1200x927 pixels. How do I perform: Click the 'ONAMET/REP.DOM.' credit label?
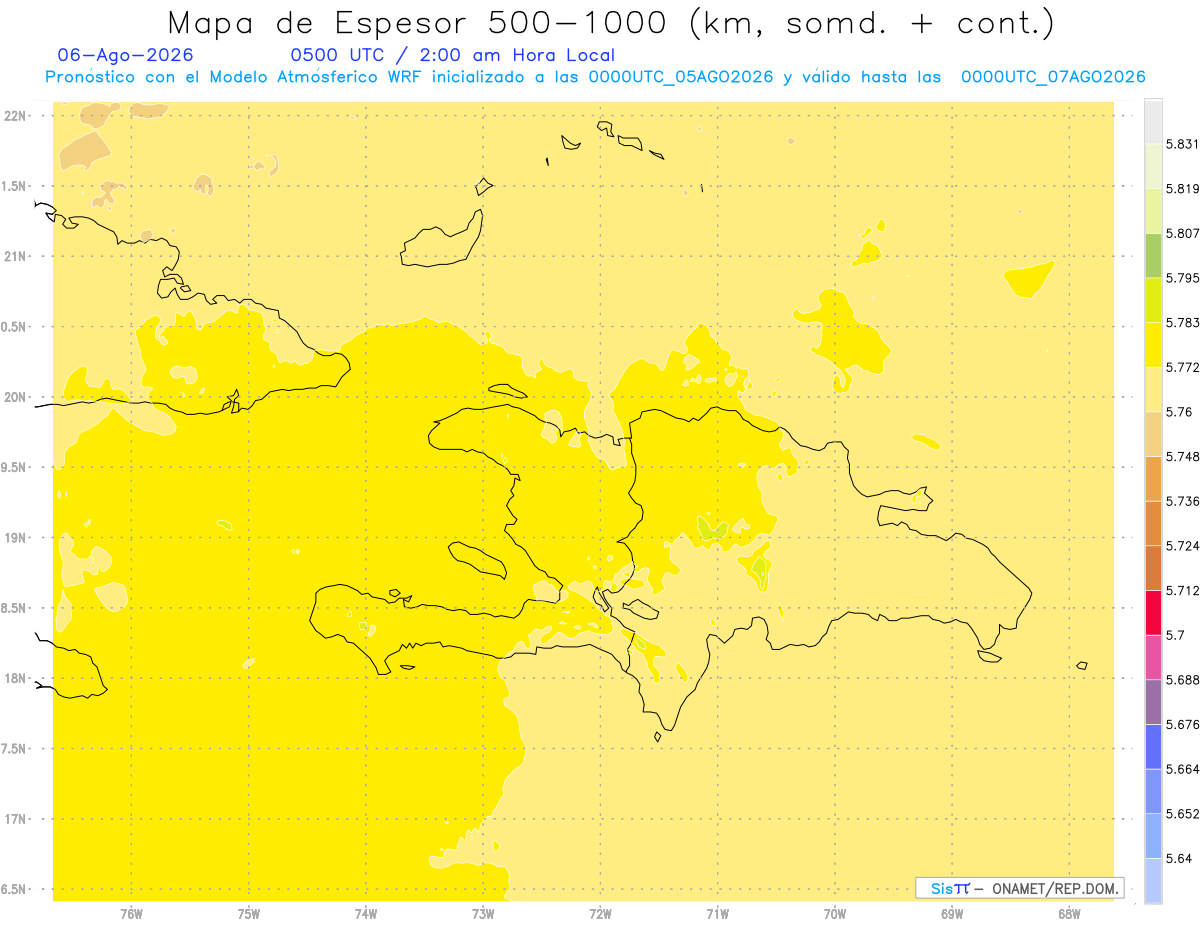pyautogui.click(x=1056, y=888)
